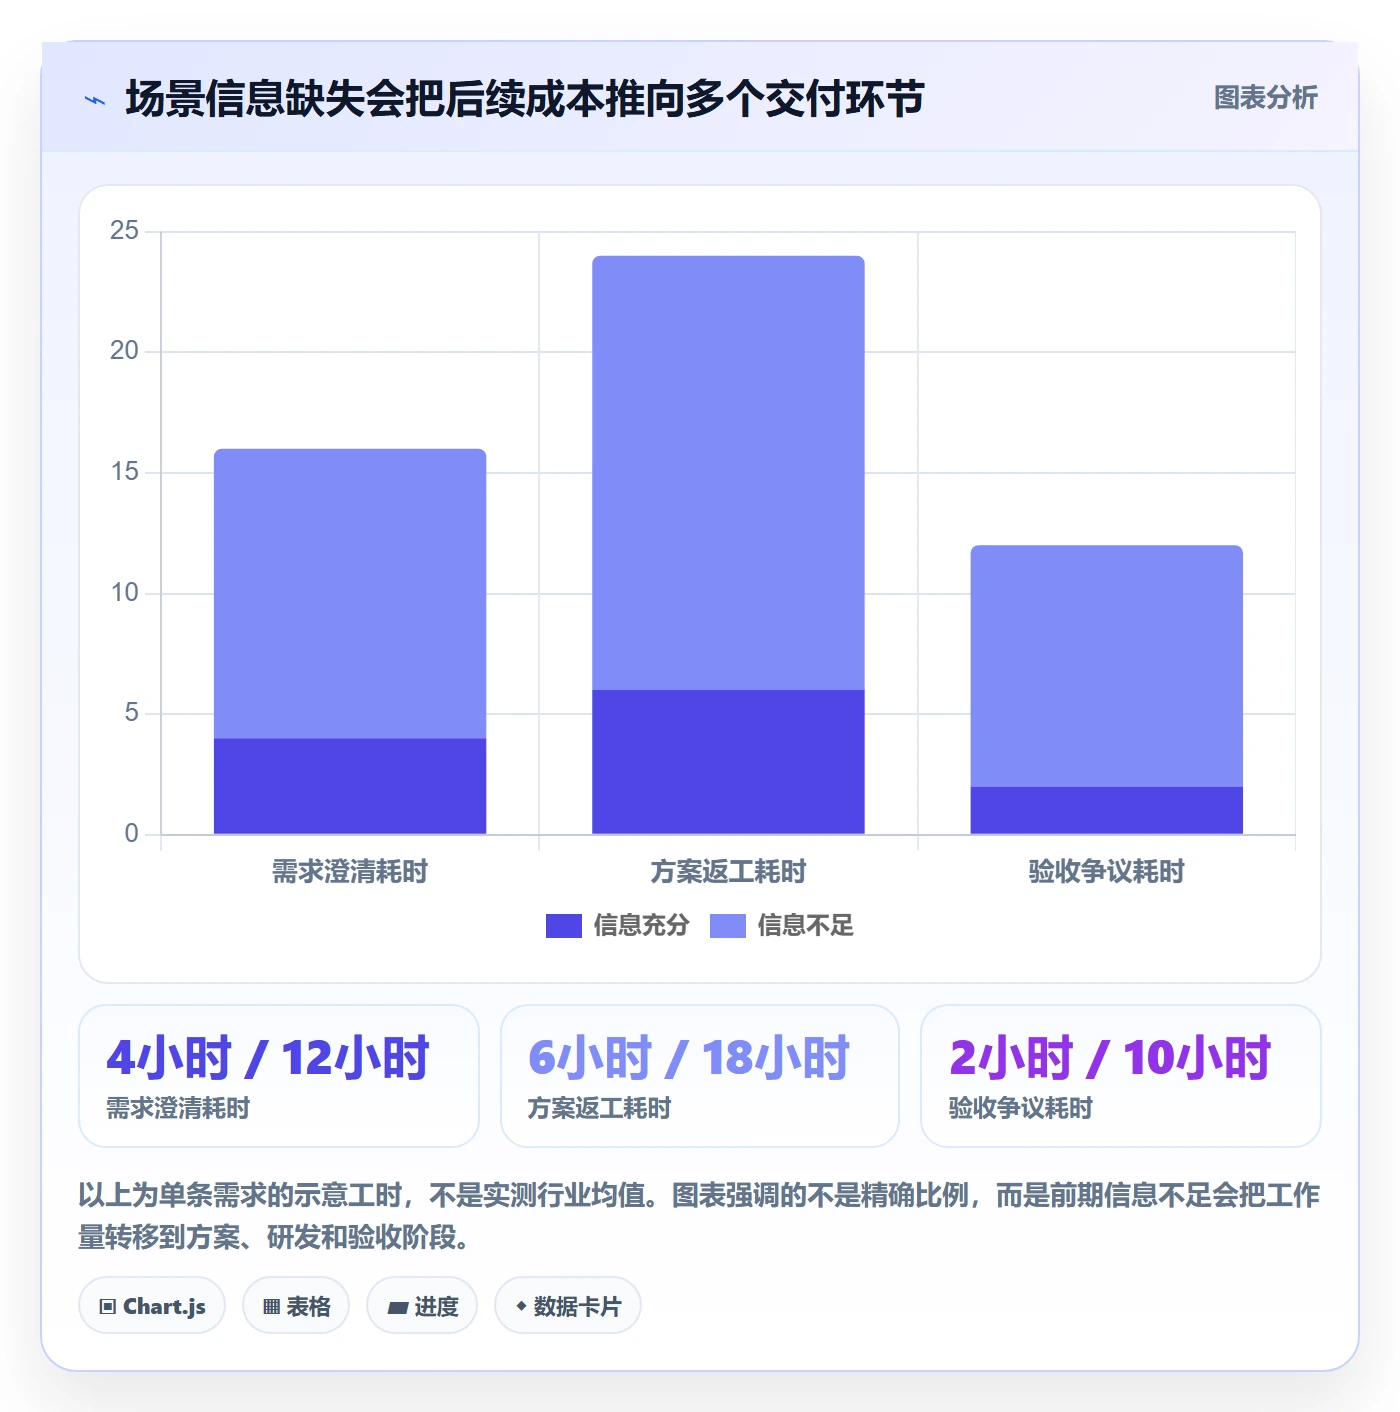Select the 进度 tag

click(x=422, y=1306)
